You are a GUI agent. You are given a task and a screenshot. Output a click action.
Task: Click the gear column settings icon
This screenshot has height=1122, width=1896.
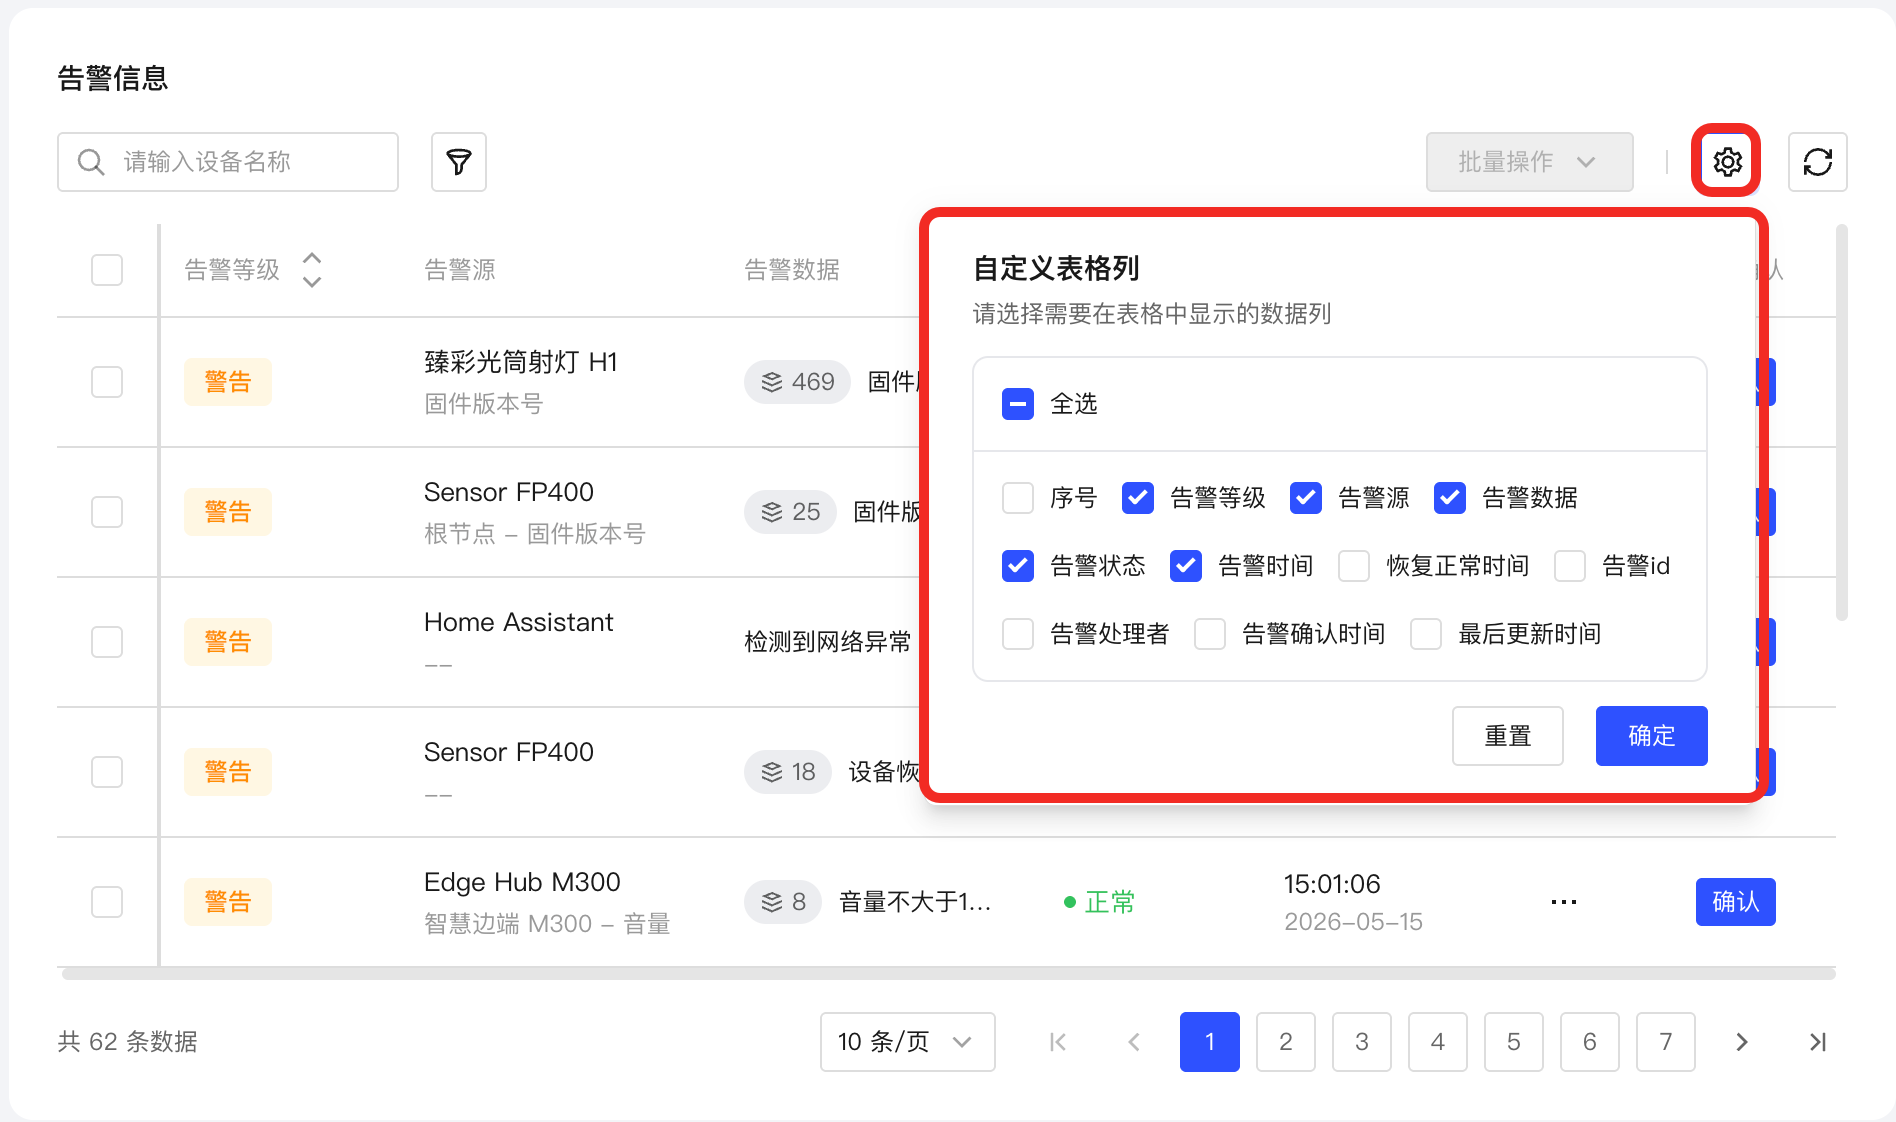coord(1727,162)
